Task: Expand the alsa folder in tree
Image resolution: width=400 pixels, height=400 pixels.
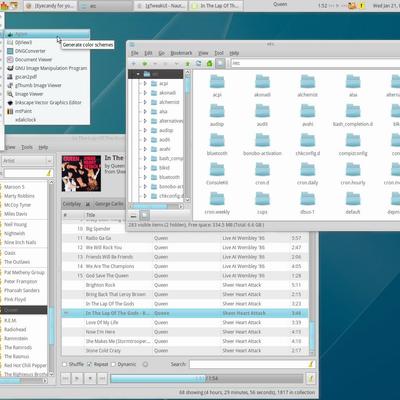Action: point(145,111)
